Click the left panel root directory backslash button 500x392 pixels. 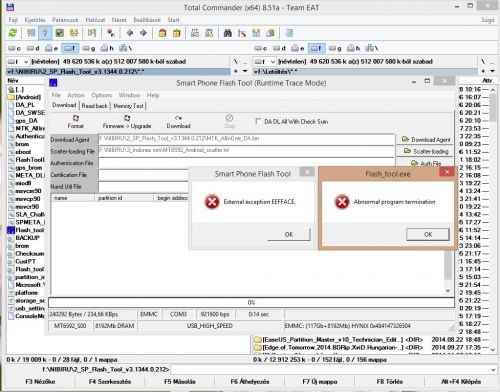coord(235,62)
